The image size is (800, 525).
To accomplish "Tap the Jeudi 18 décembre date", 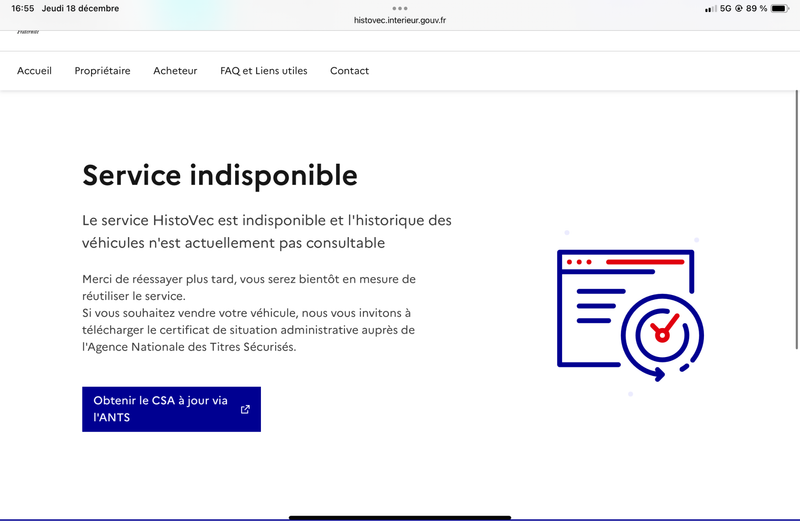I will point(80,9).
